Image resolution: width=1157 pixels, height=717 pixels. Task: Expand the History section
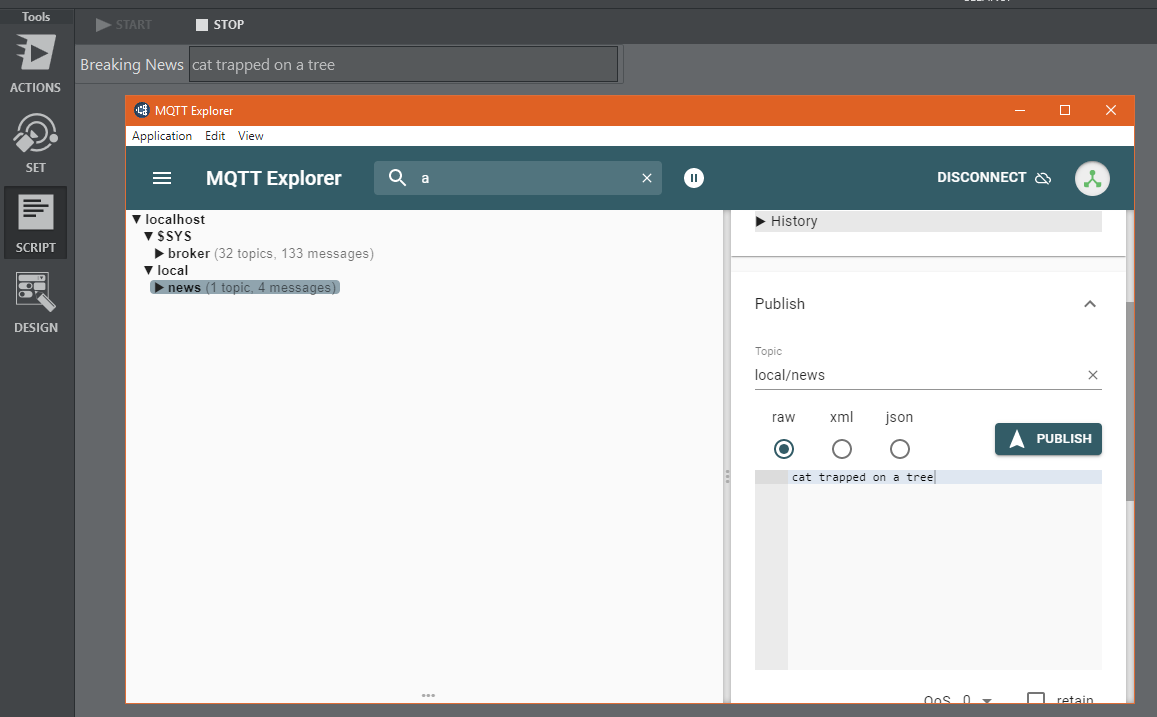(x=761, y=221)
